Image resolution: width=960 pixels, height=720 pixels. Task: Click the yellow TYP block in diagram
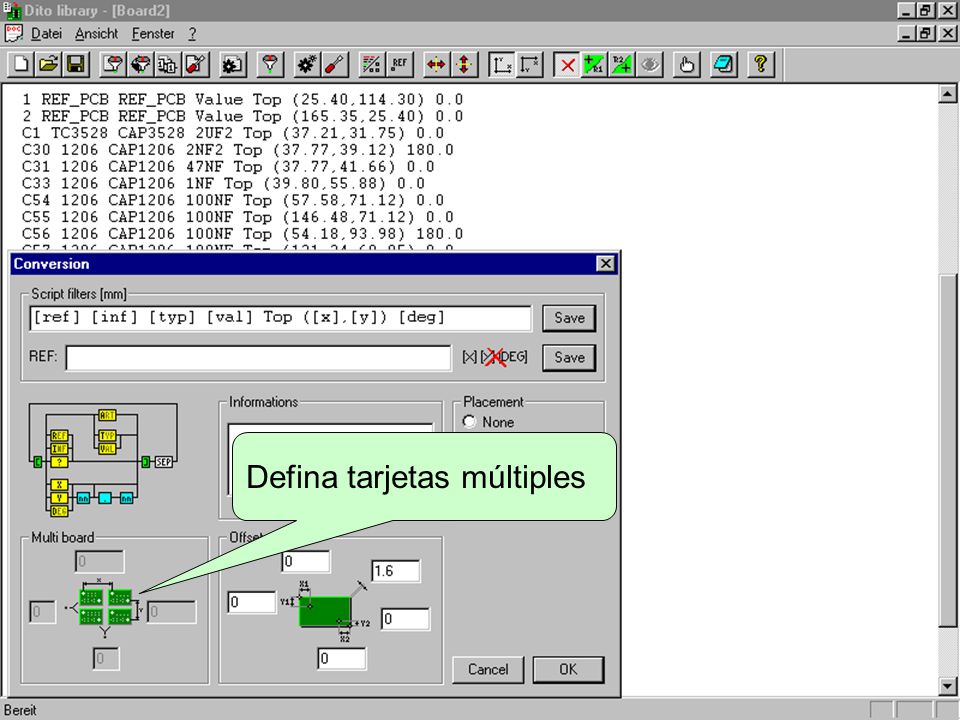tap(107, 435)
